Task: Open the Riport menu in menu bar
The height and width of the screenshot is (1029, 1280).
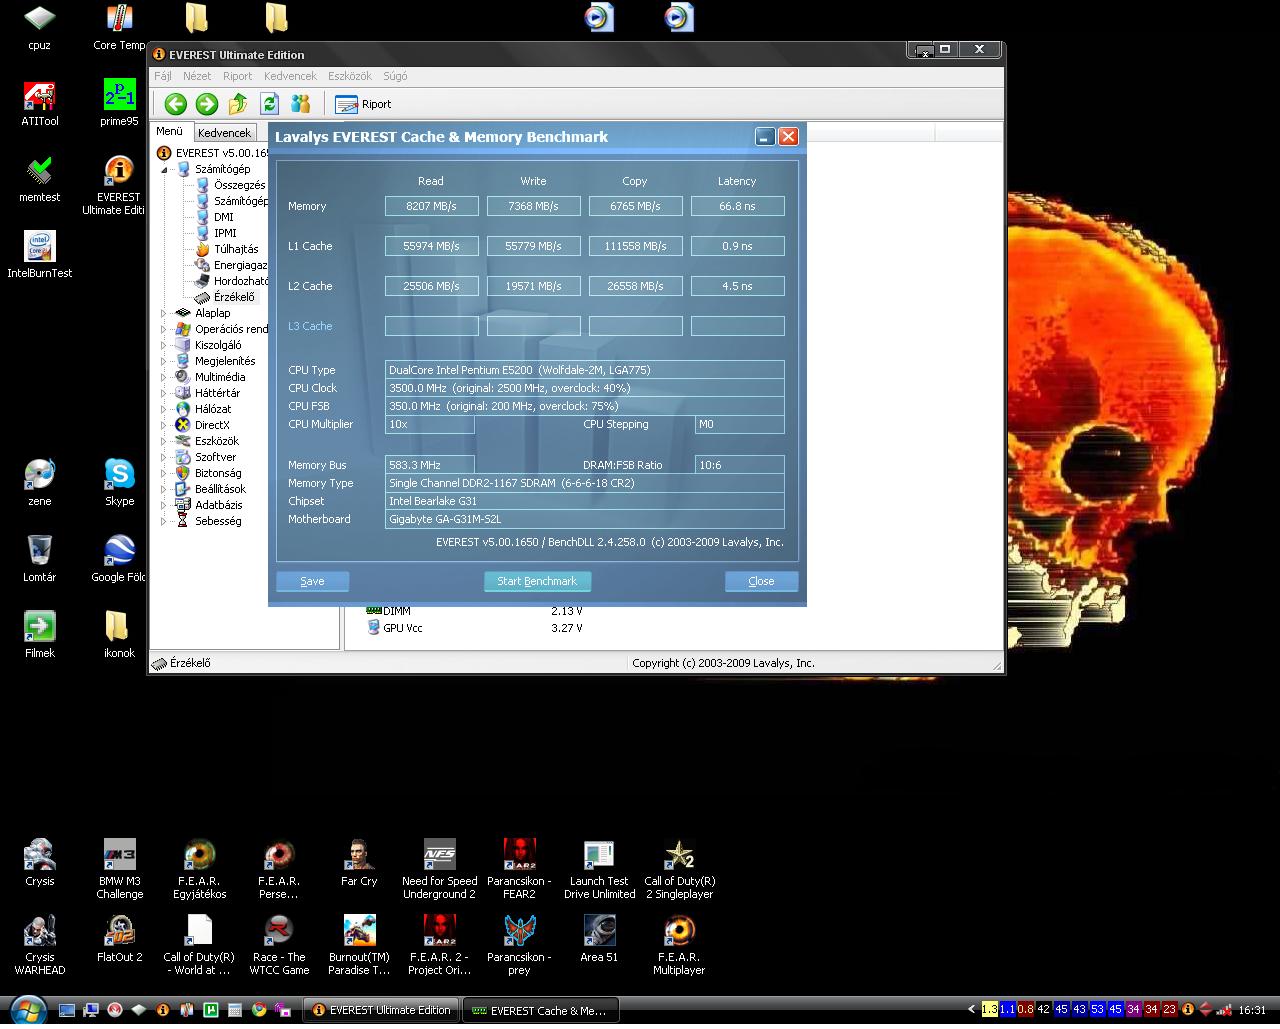Action: [x=237, y=76]
